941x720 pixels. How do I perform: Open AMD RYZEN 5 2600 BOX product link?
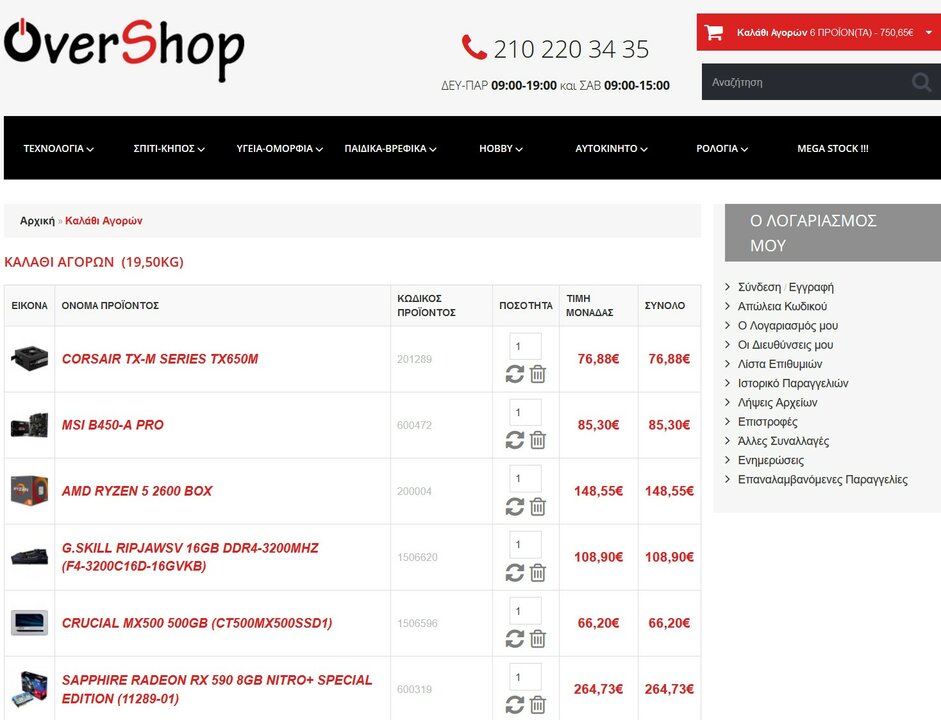click(137, 491)
